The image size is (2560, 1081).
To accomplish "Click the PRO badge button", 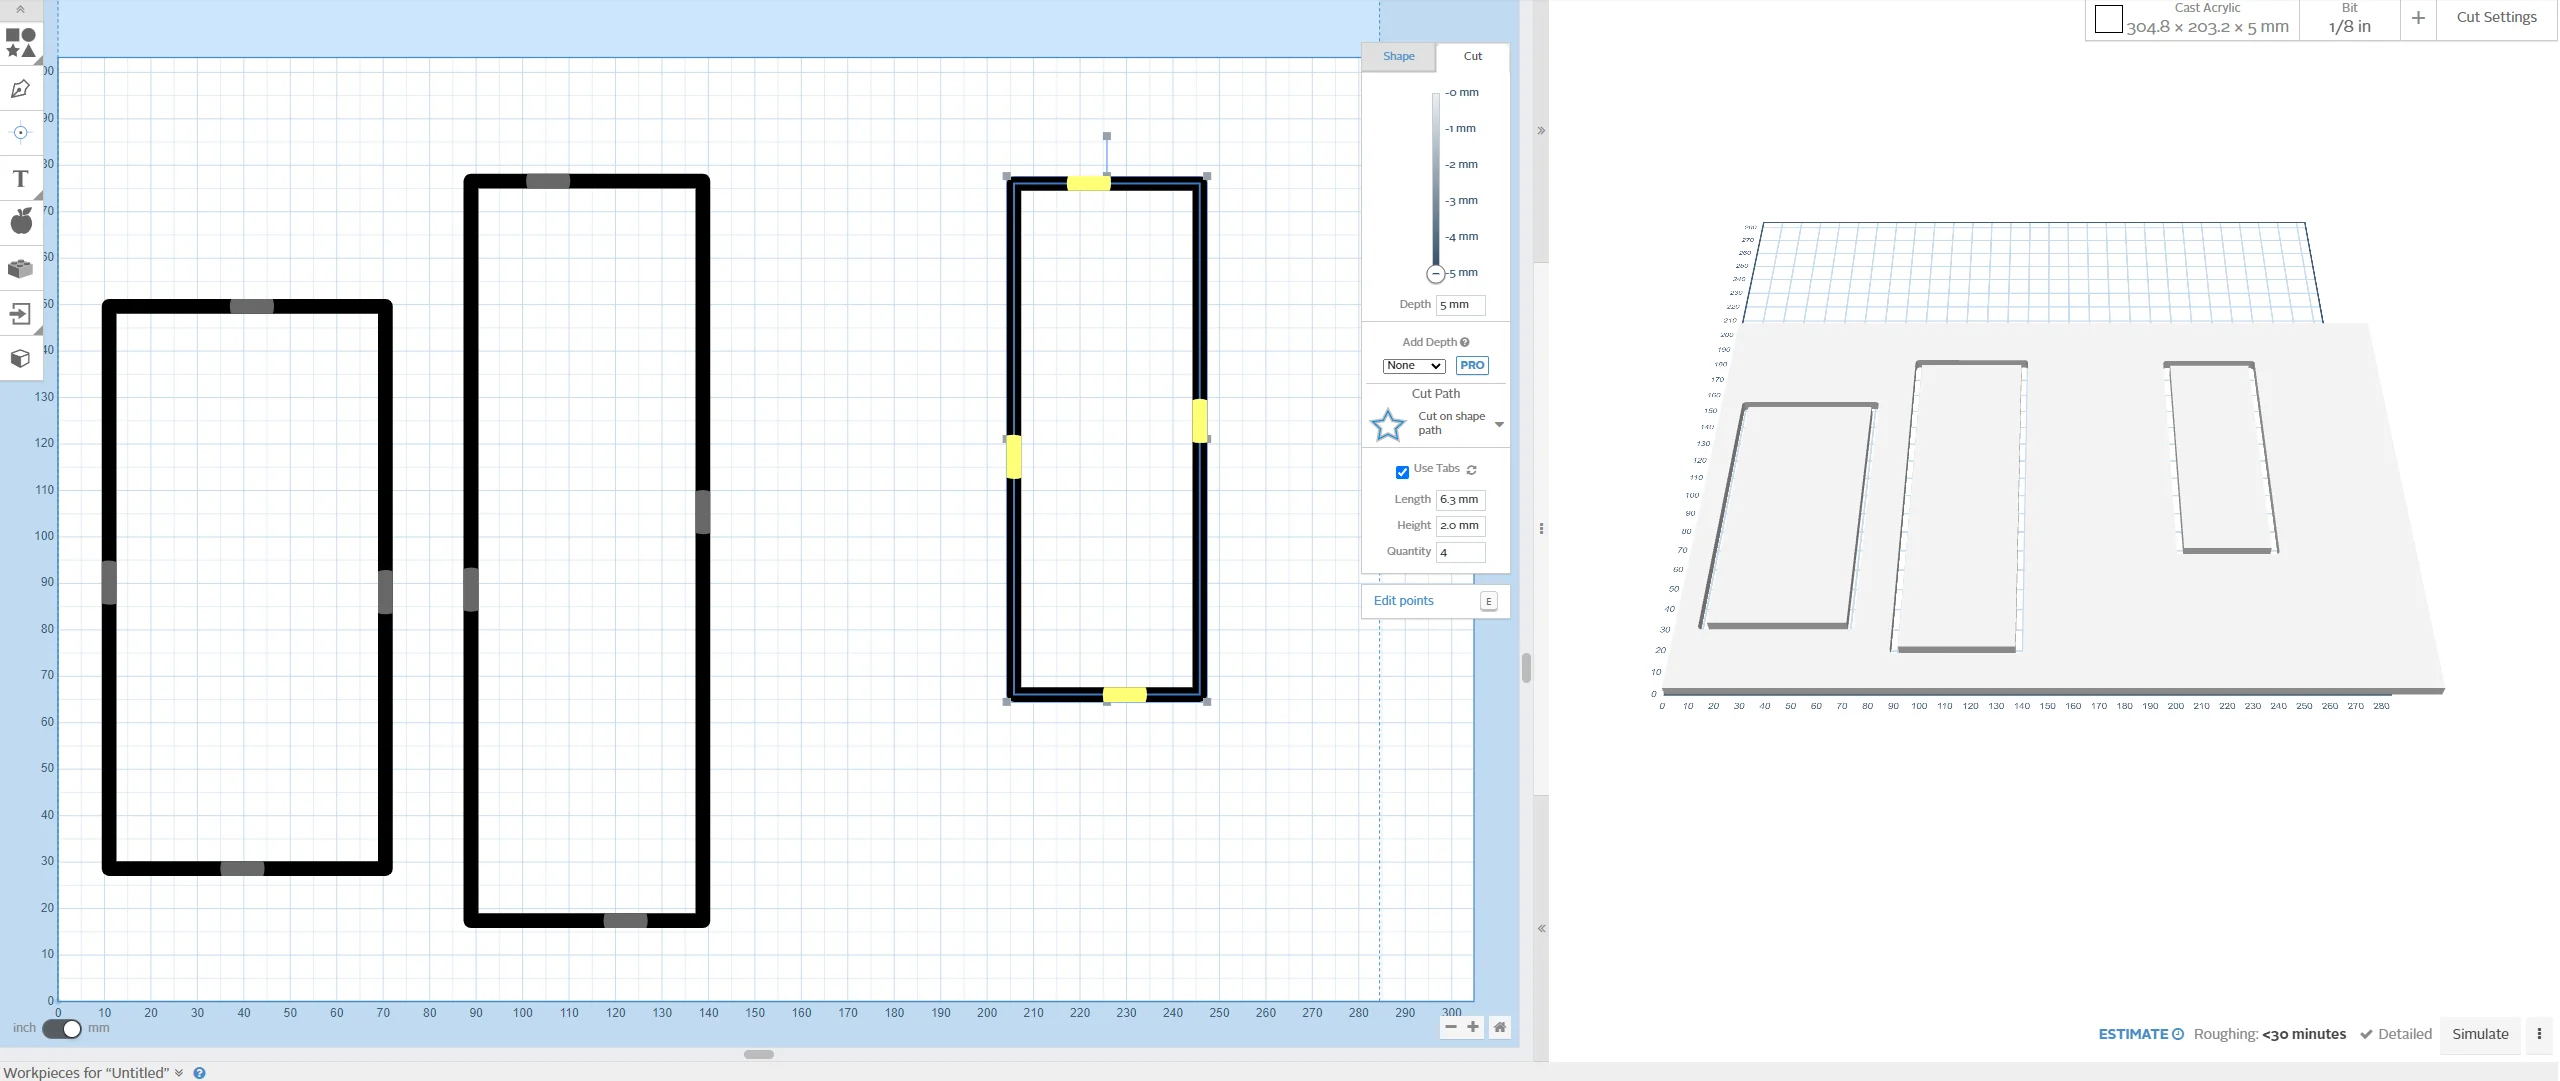I will click(x=1472, y=366).
